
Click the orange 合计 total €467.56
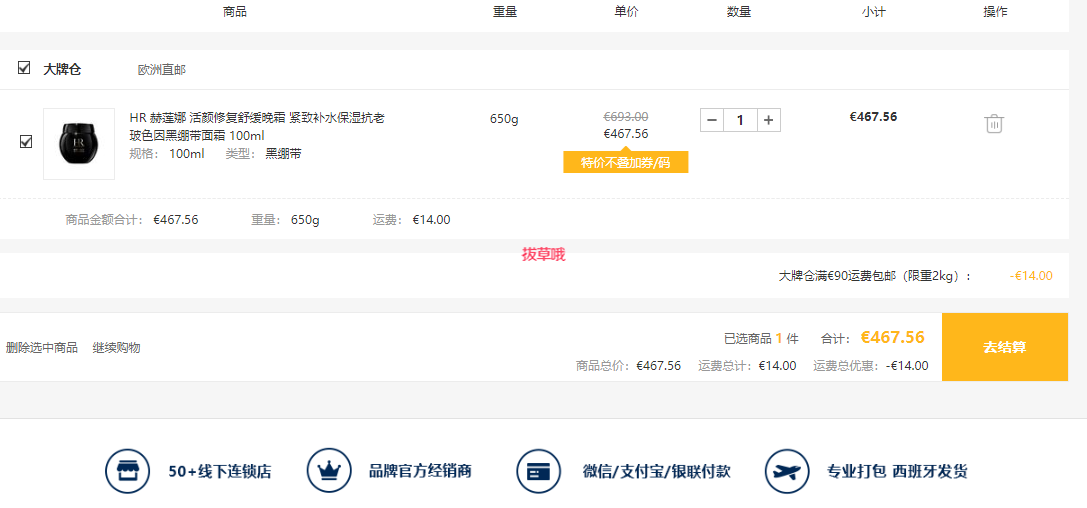[893, 338]
